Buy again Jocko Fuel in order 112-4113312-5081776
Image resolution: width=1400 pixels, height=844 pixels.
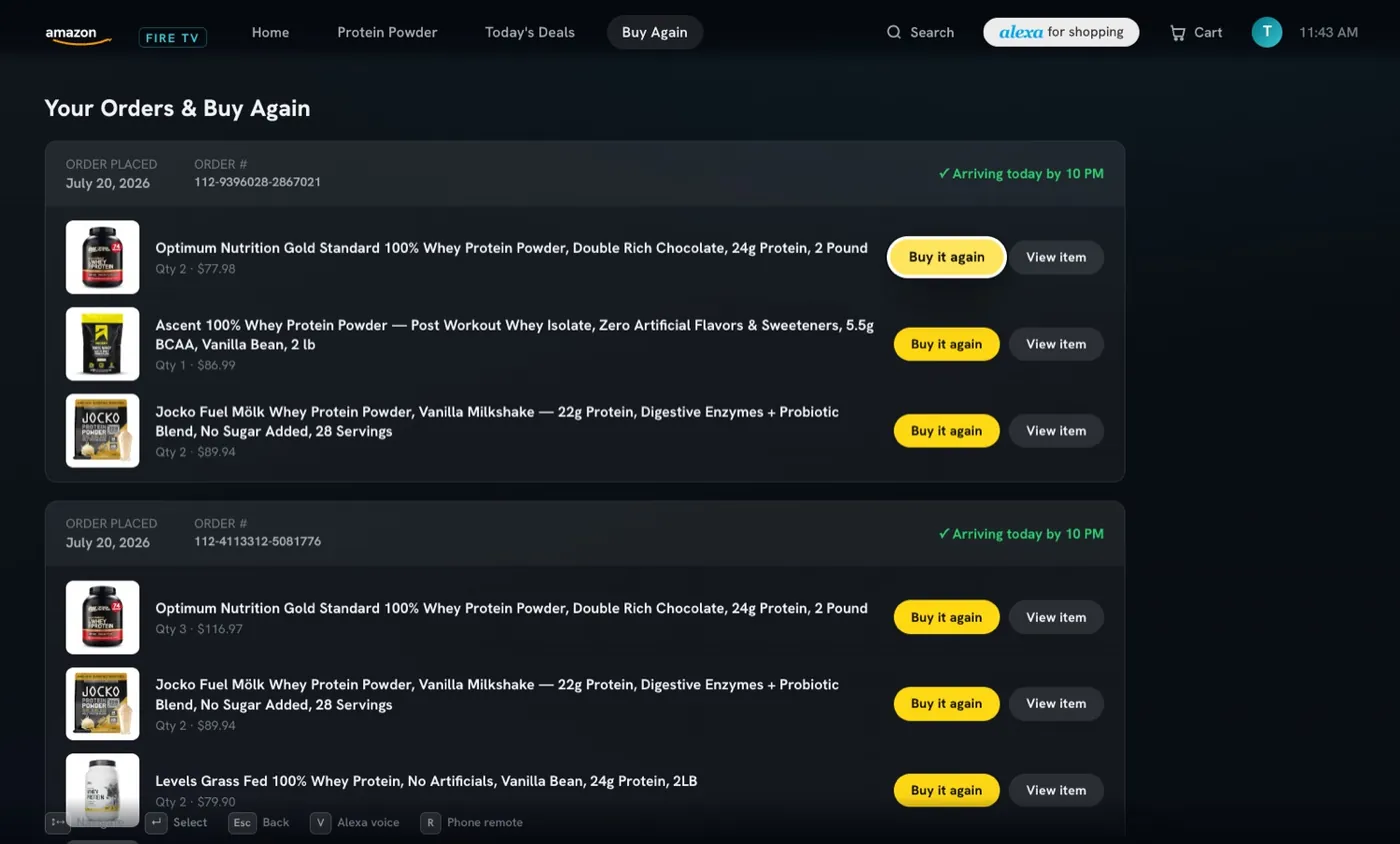click(x=947, y=704)
